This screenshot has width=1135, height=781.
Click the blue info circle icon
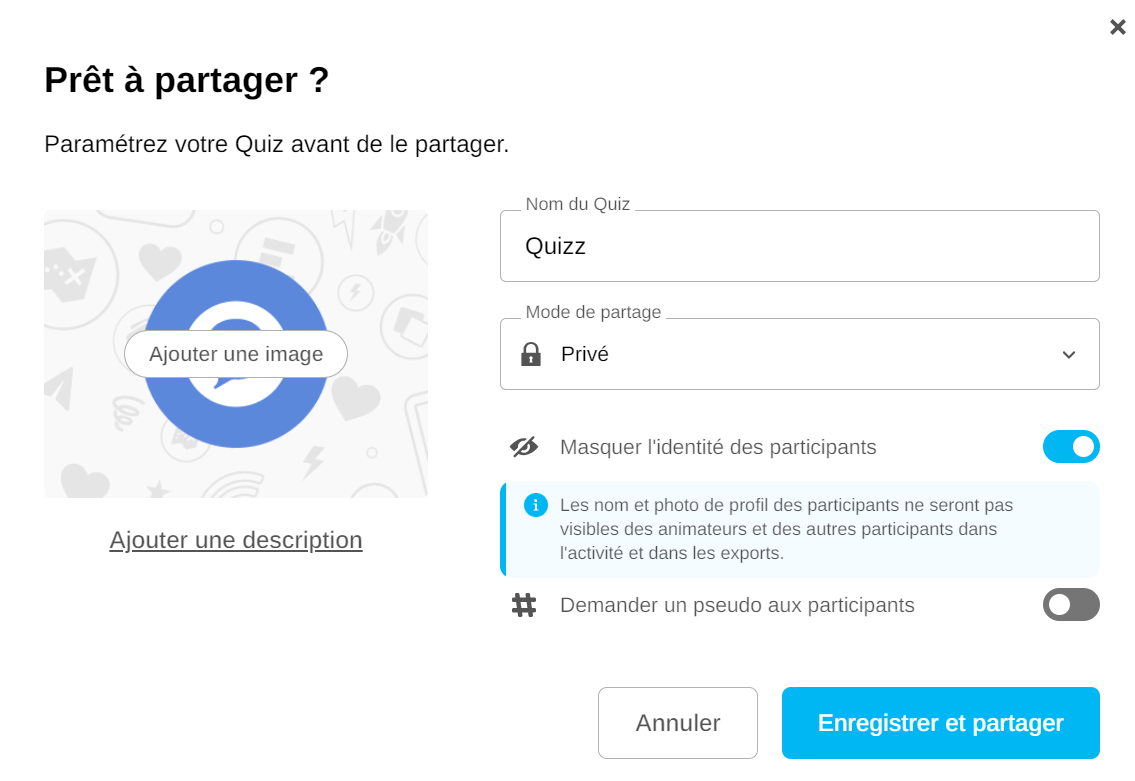pyautogui.click(x=536, y=505)
